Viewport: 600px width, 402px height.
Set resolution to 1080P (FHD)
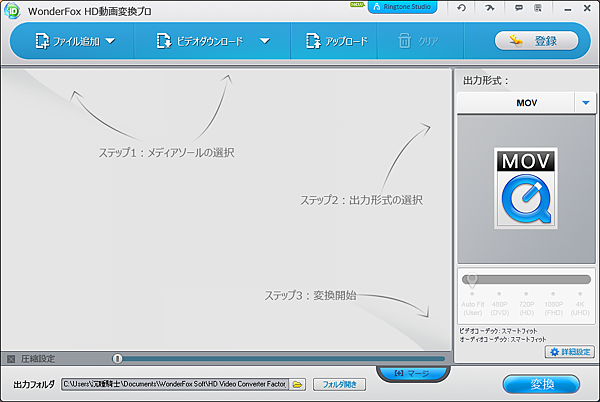point(553,305)
